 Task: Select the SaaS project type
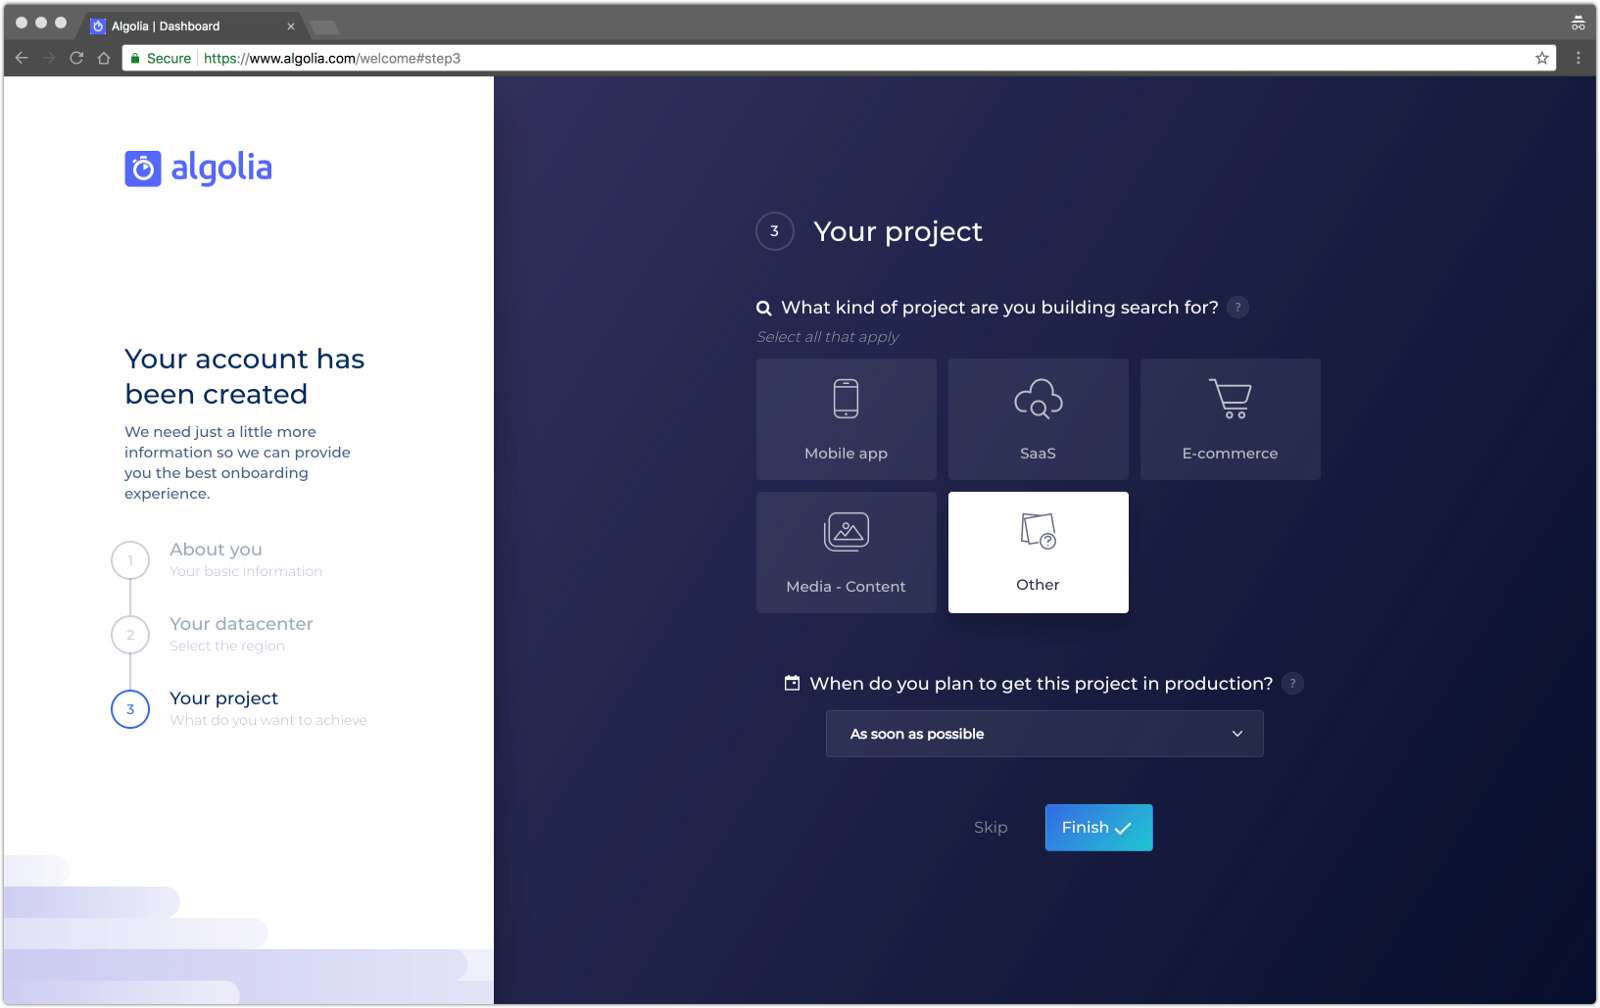tap(1038, 419)
